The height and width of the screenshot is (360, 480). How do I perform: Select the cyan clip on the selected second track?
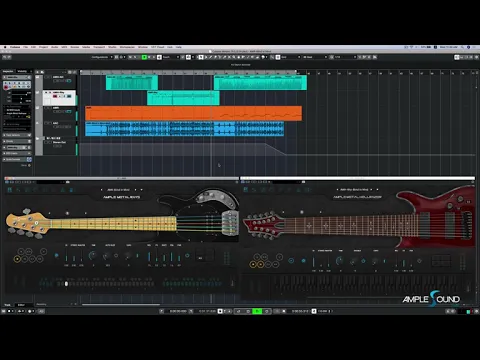coord(183,98)
